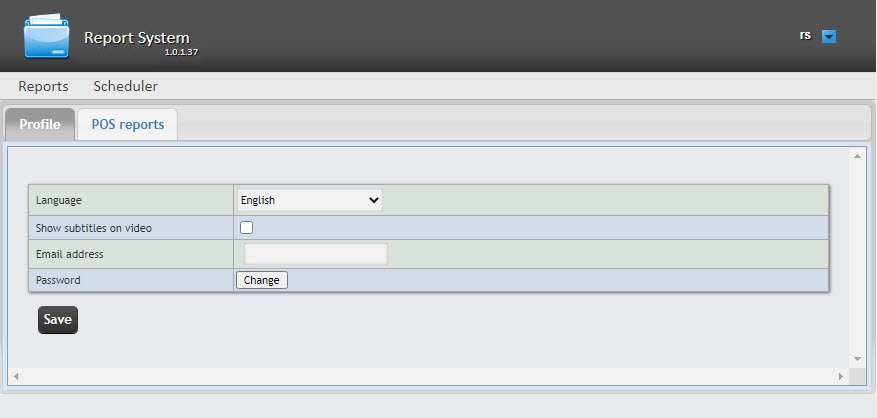877x418 pixels.
Task: Save the profile settings
Action: (x=57, y=320)
